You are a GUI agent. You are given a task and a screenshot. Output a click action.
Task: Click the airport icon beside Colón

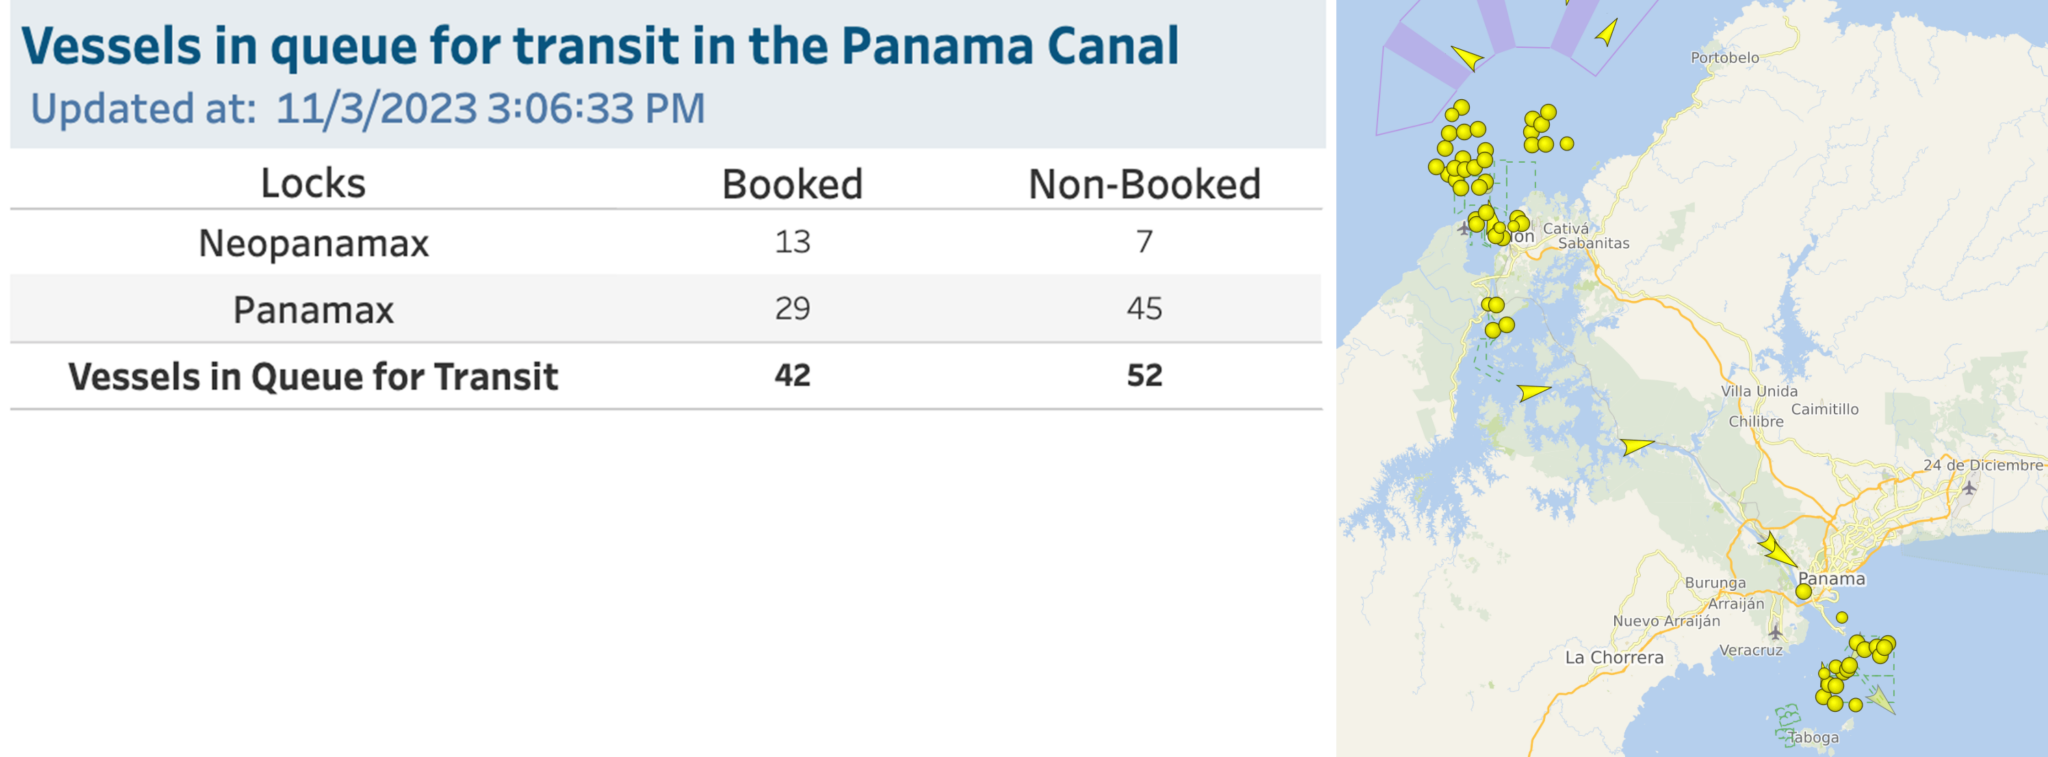tap(1464, 229)
